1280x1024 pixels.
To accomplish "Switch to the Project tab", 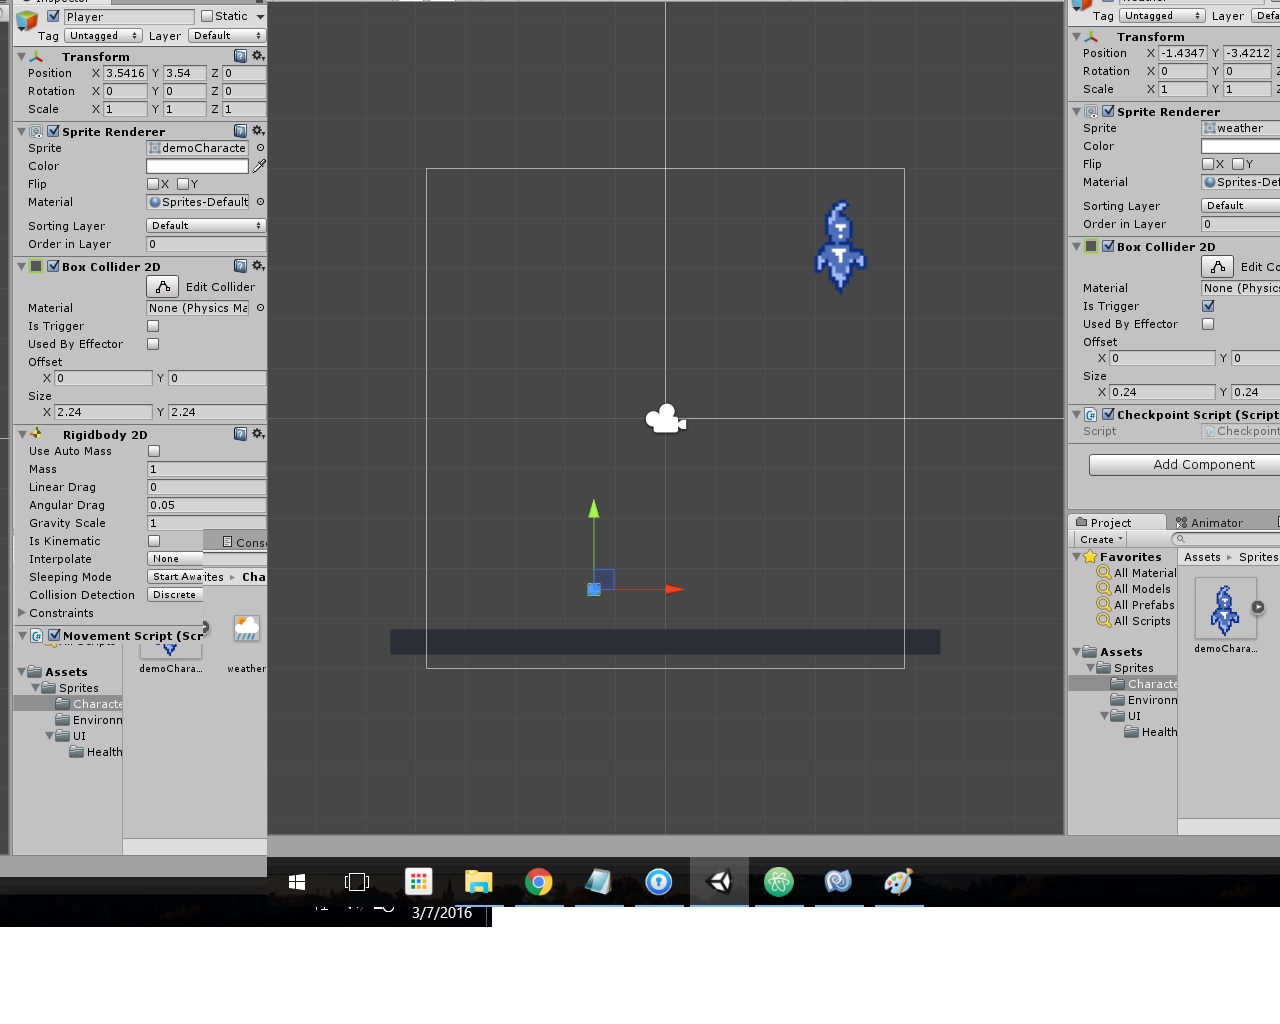I will coord(1110,523).
